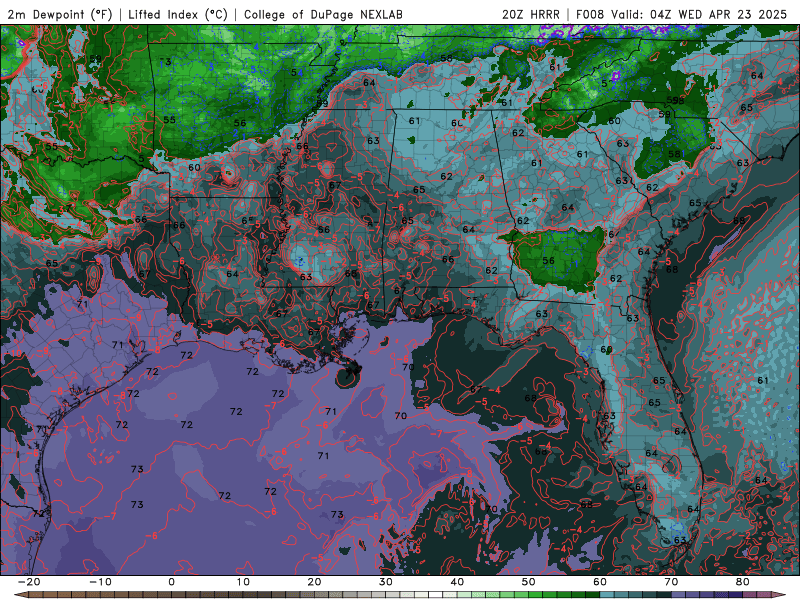Pick the brown segment of the color scale bar
Viewport: 800px width, 600px height.
pyautogui.click(x=102, y=595)
